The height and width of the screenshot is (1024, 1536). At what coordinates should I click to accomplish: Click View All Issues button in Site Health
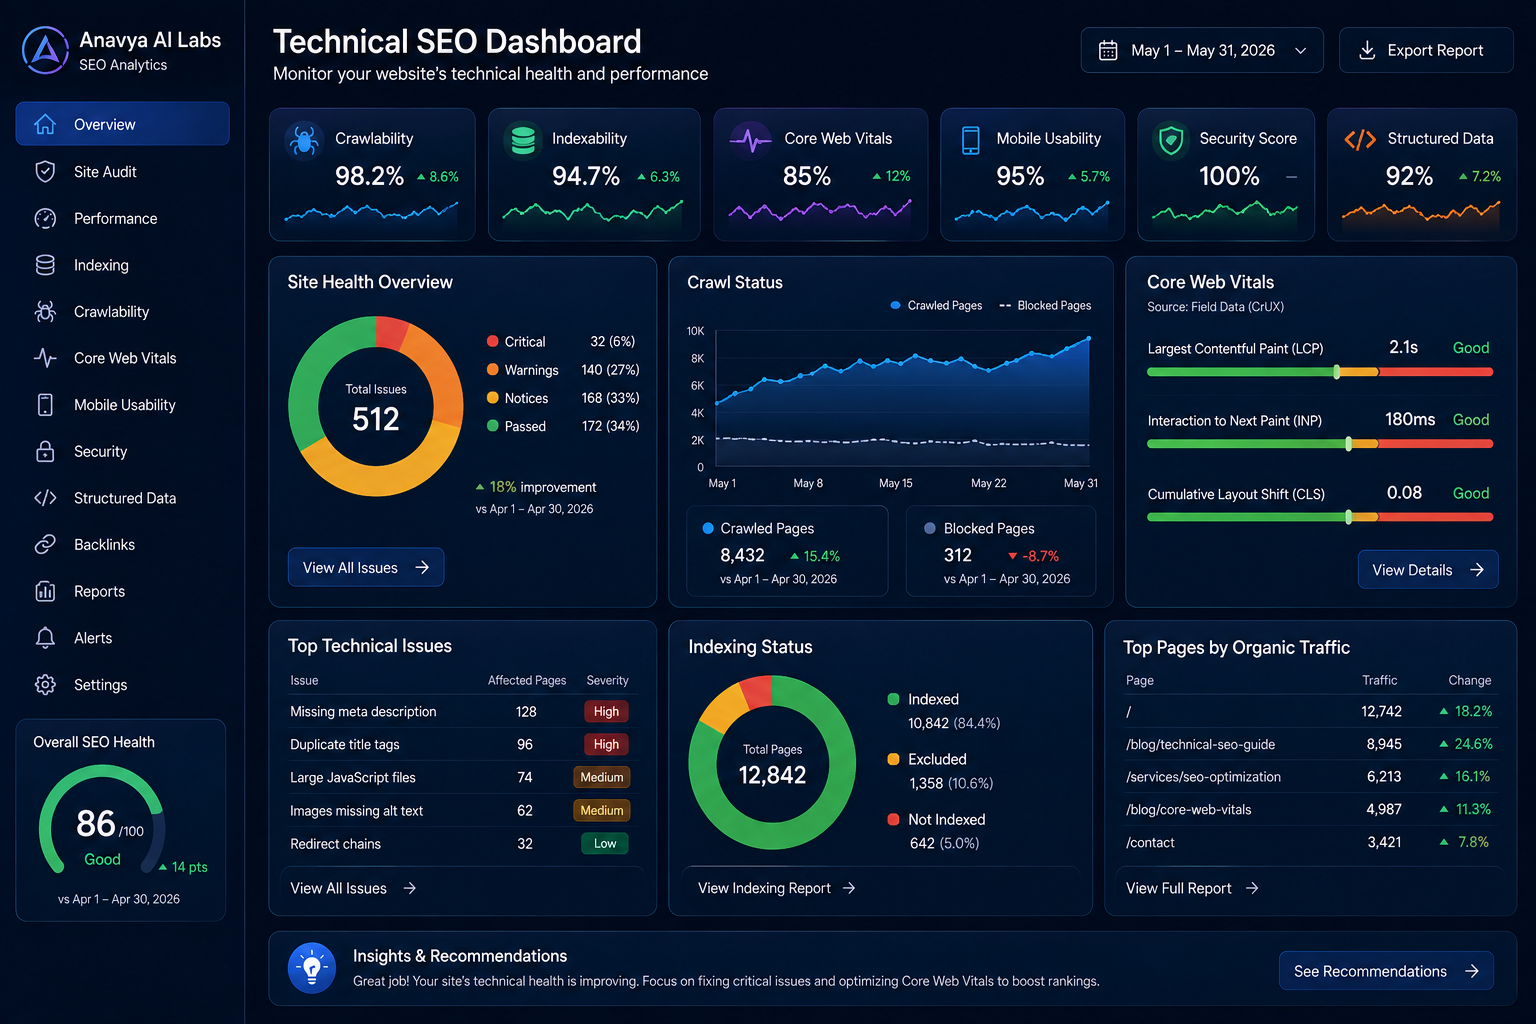pyautogui.click(x=366, y=567)
